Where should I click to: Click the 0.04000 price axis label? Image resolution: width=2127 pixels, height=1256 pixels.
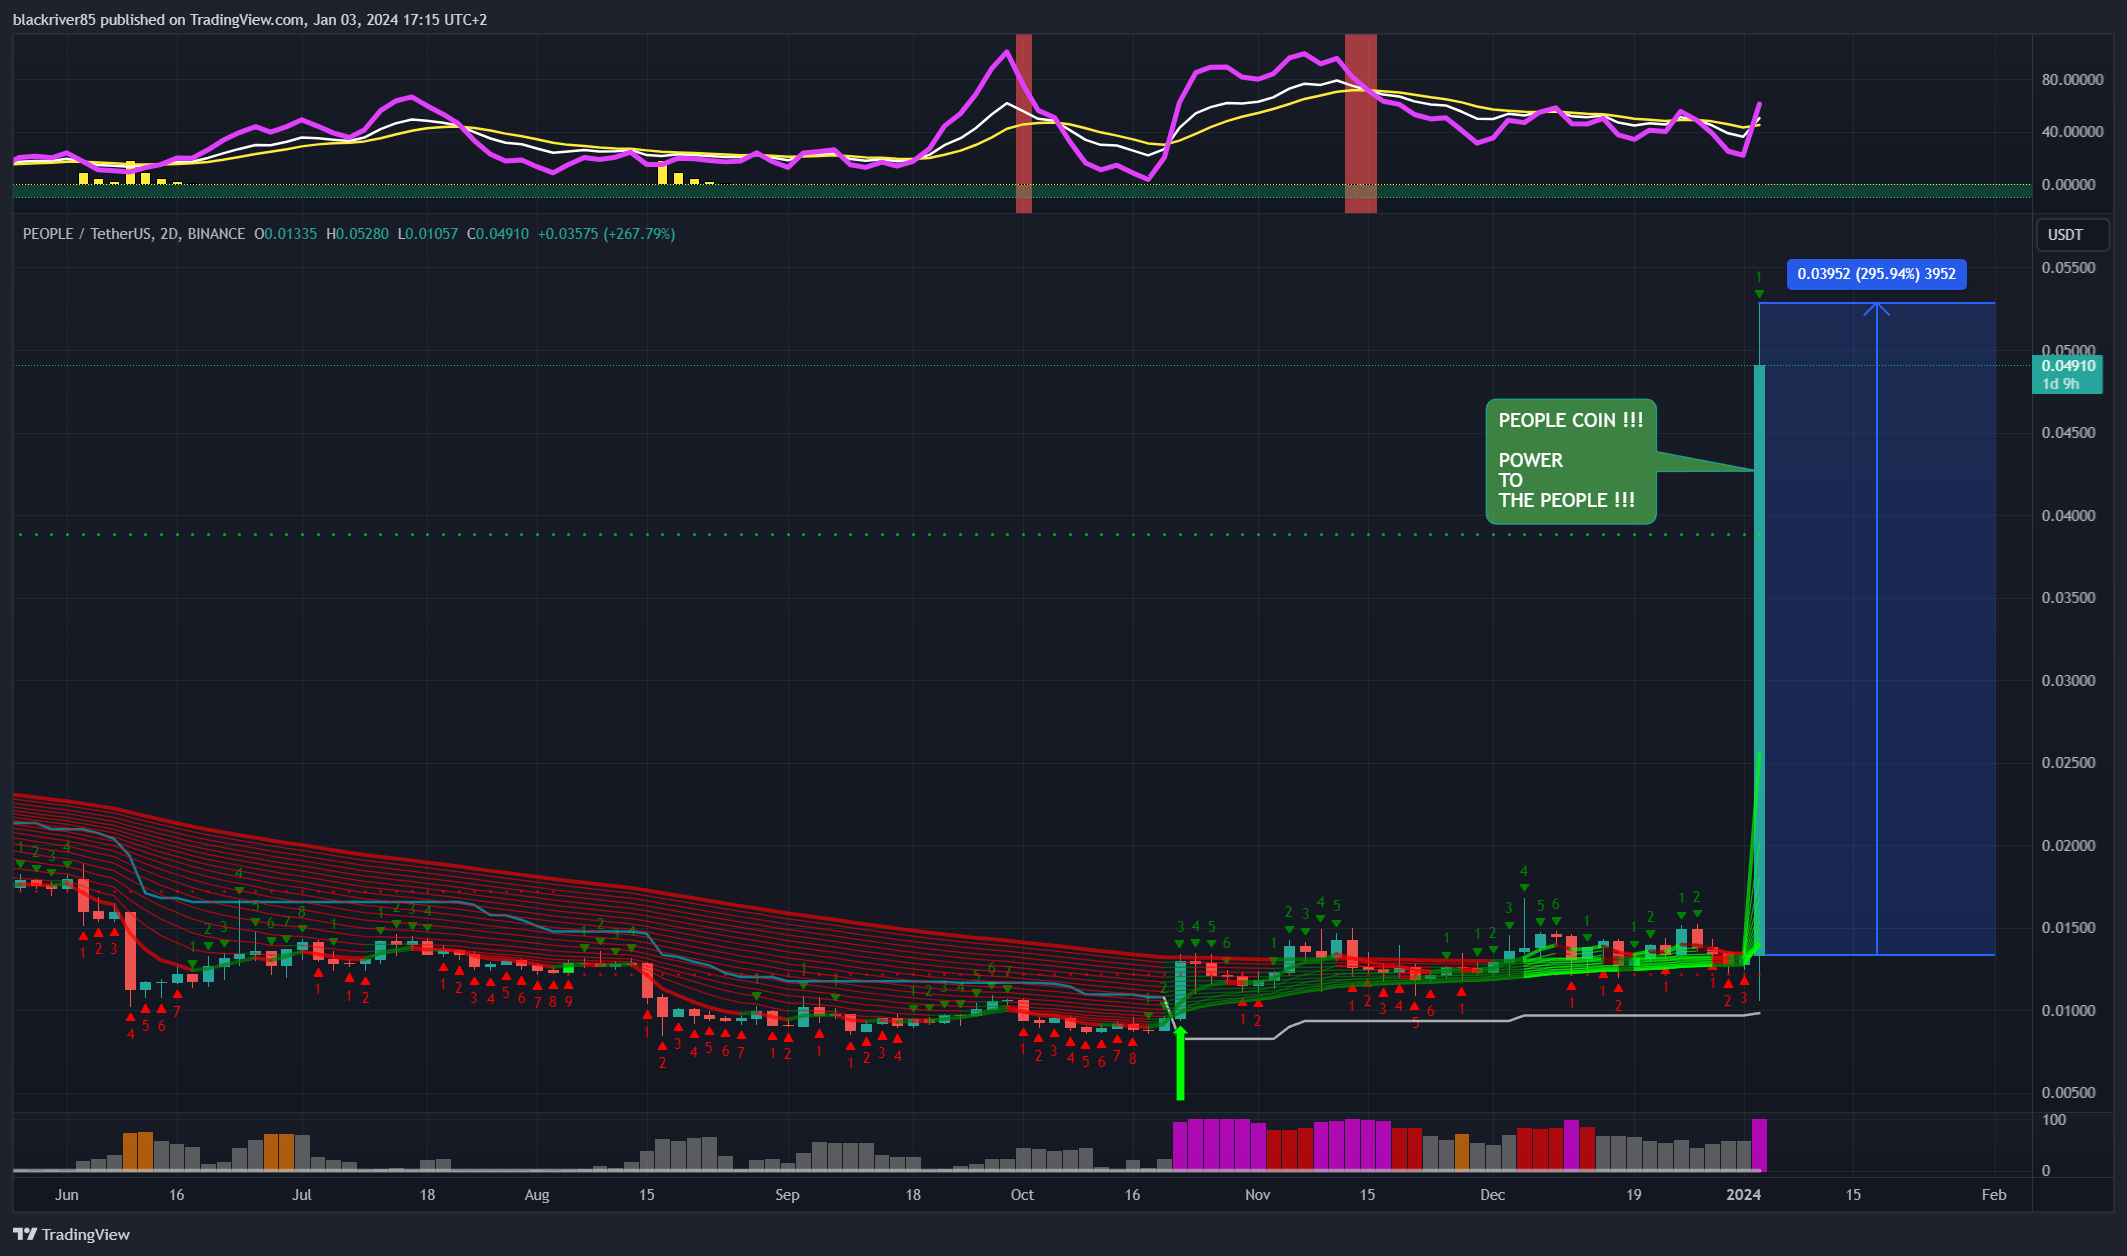coord(2068,516)
